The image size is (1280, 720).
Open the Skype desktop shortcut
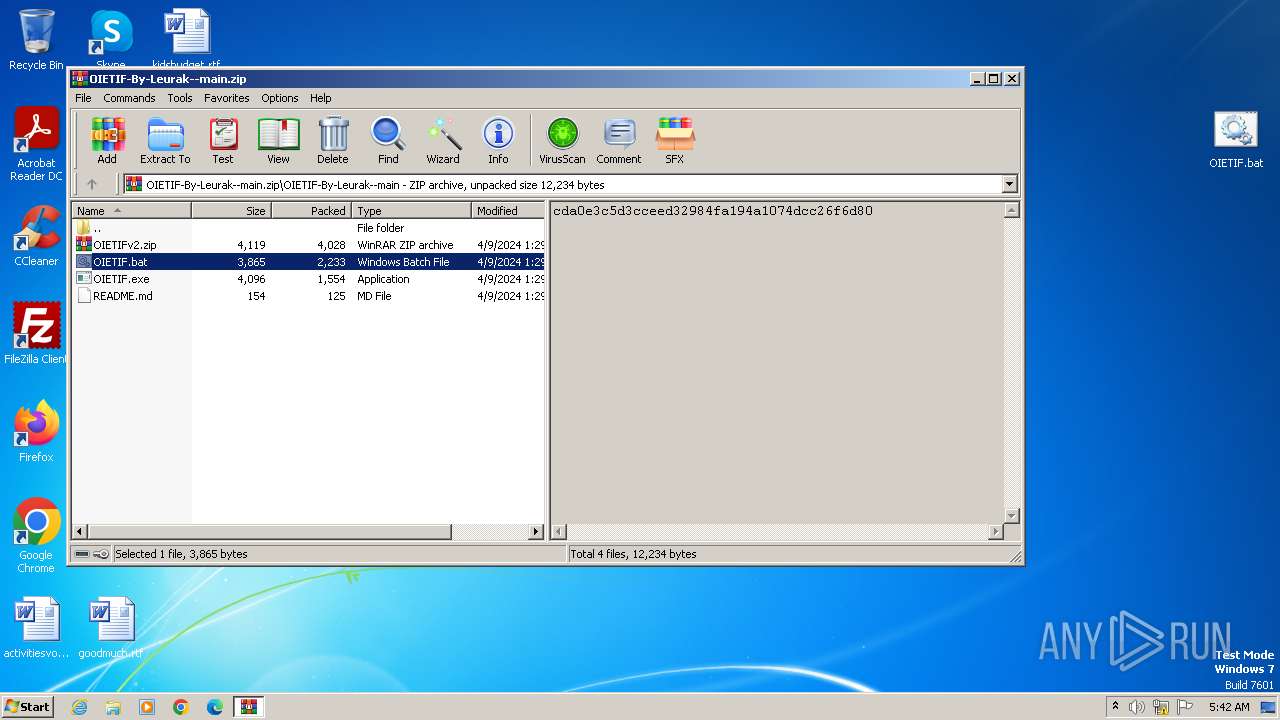111,38
